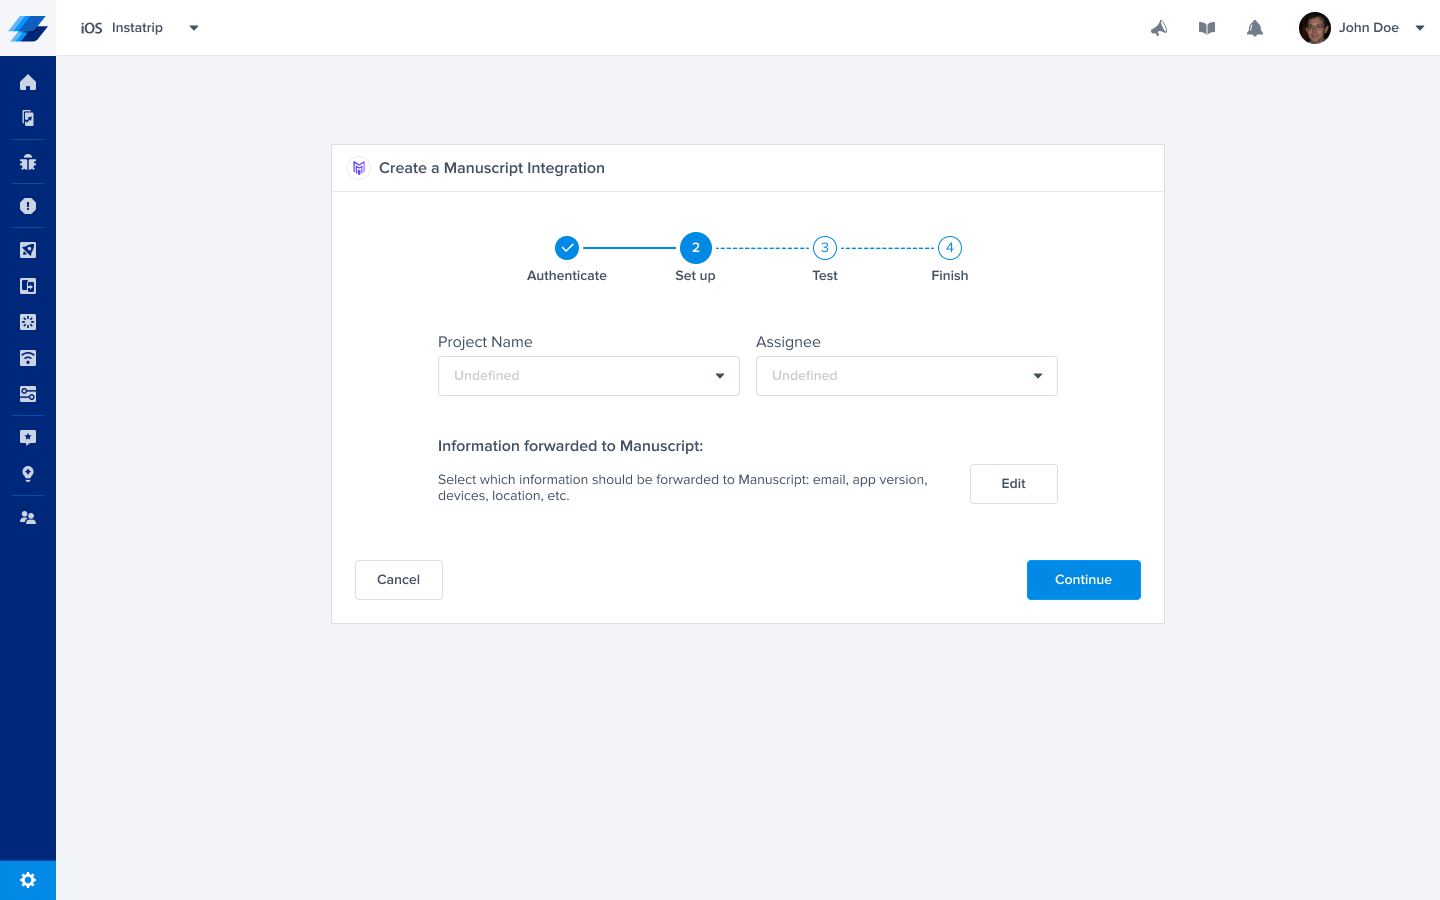Image resolution: width=1440 pixels, height=900 pixels.
Task: Open the John Doe account menu arrow
Action: (1420, 28)
